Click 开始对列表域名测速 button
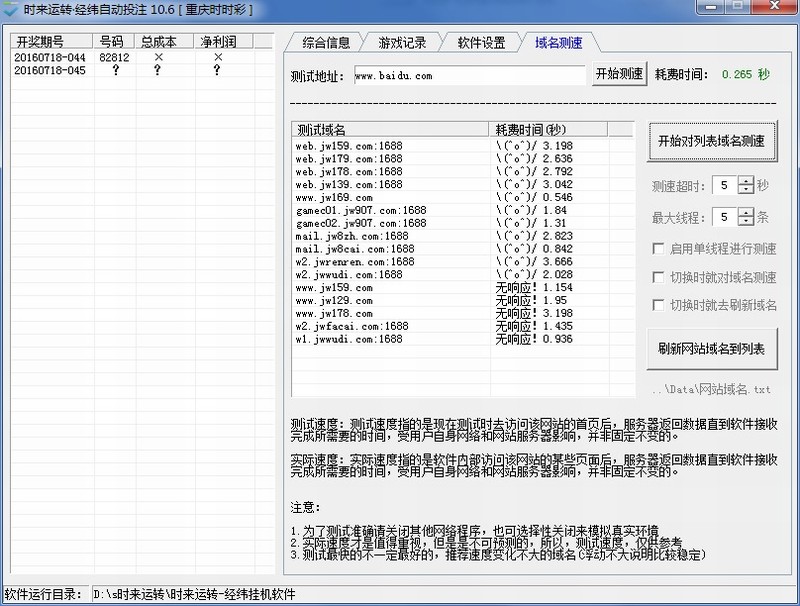Viewport: 800px width, 606px height. coord(711,141)
